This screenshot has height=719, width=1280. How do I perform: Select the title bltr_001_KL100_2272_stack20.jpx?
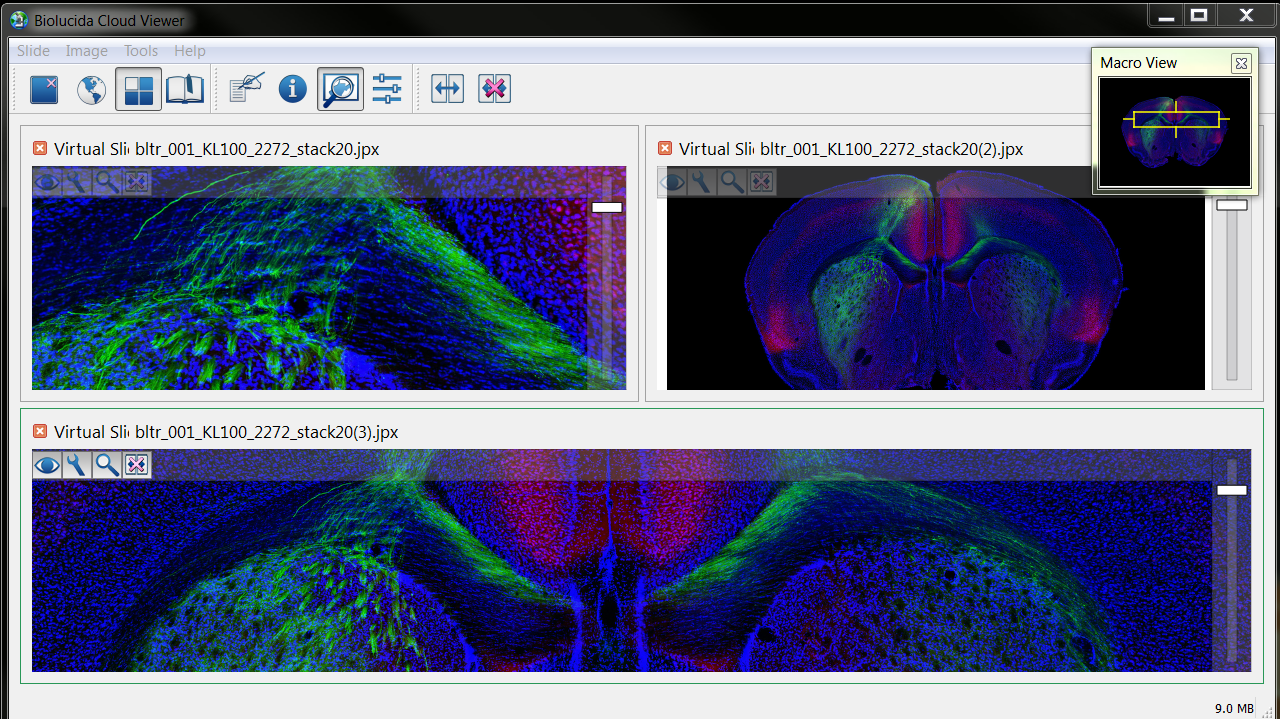pyautogui.click(x=257, y=149)
